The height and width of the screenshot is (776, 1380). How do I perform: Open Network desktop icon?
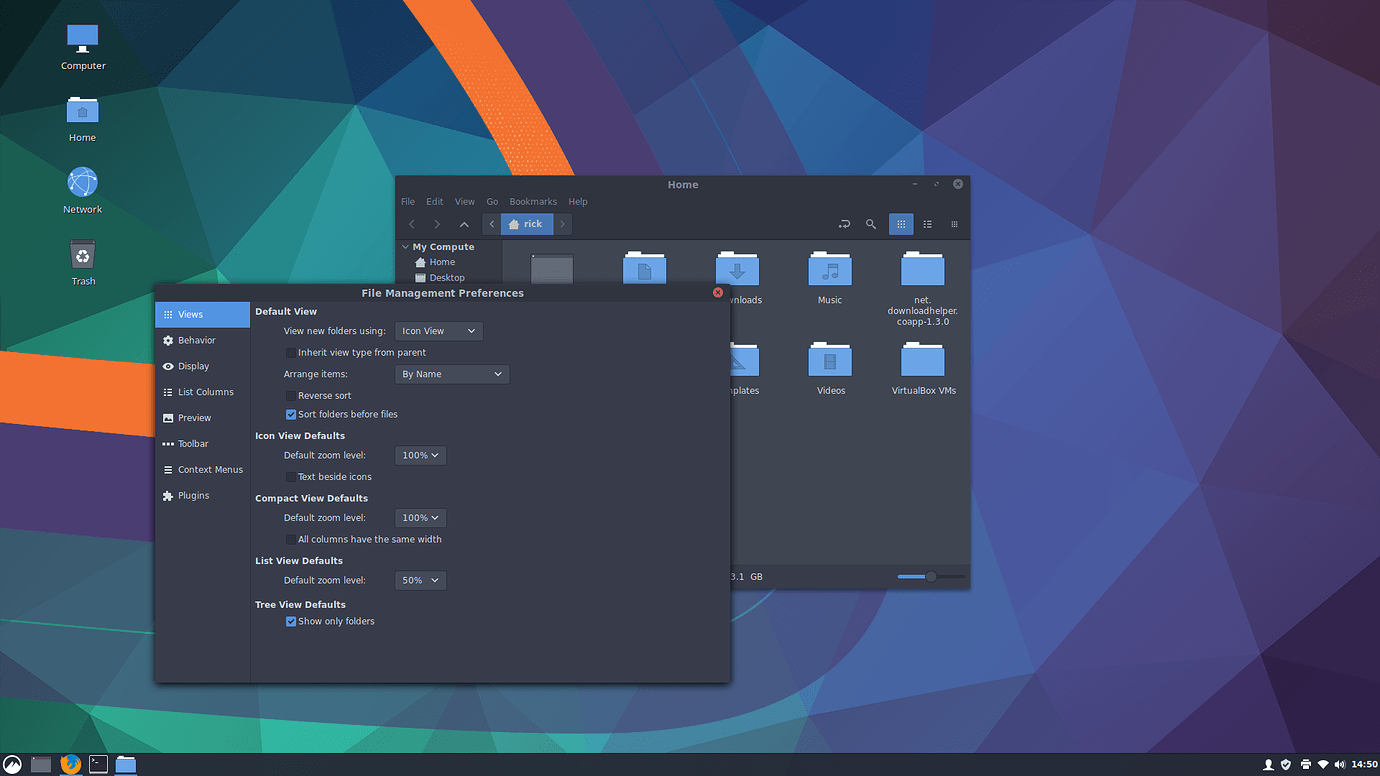pos(83,191)
